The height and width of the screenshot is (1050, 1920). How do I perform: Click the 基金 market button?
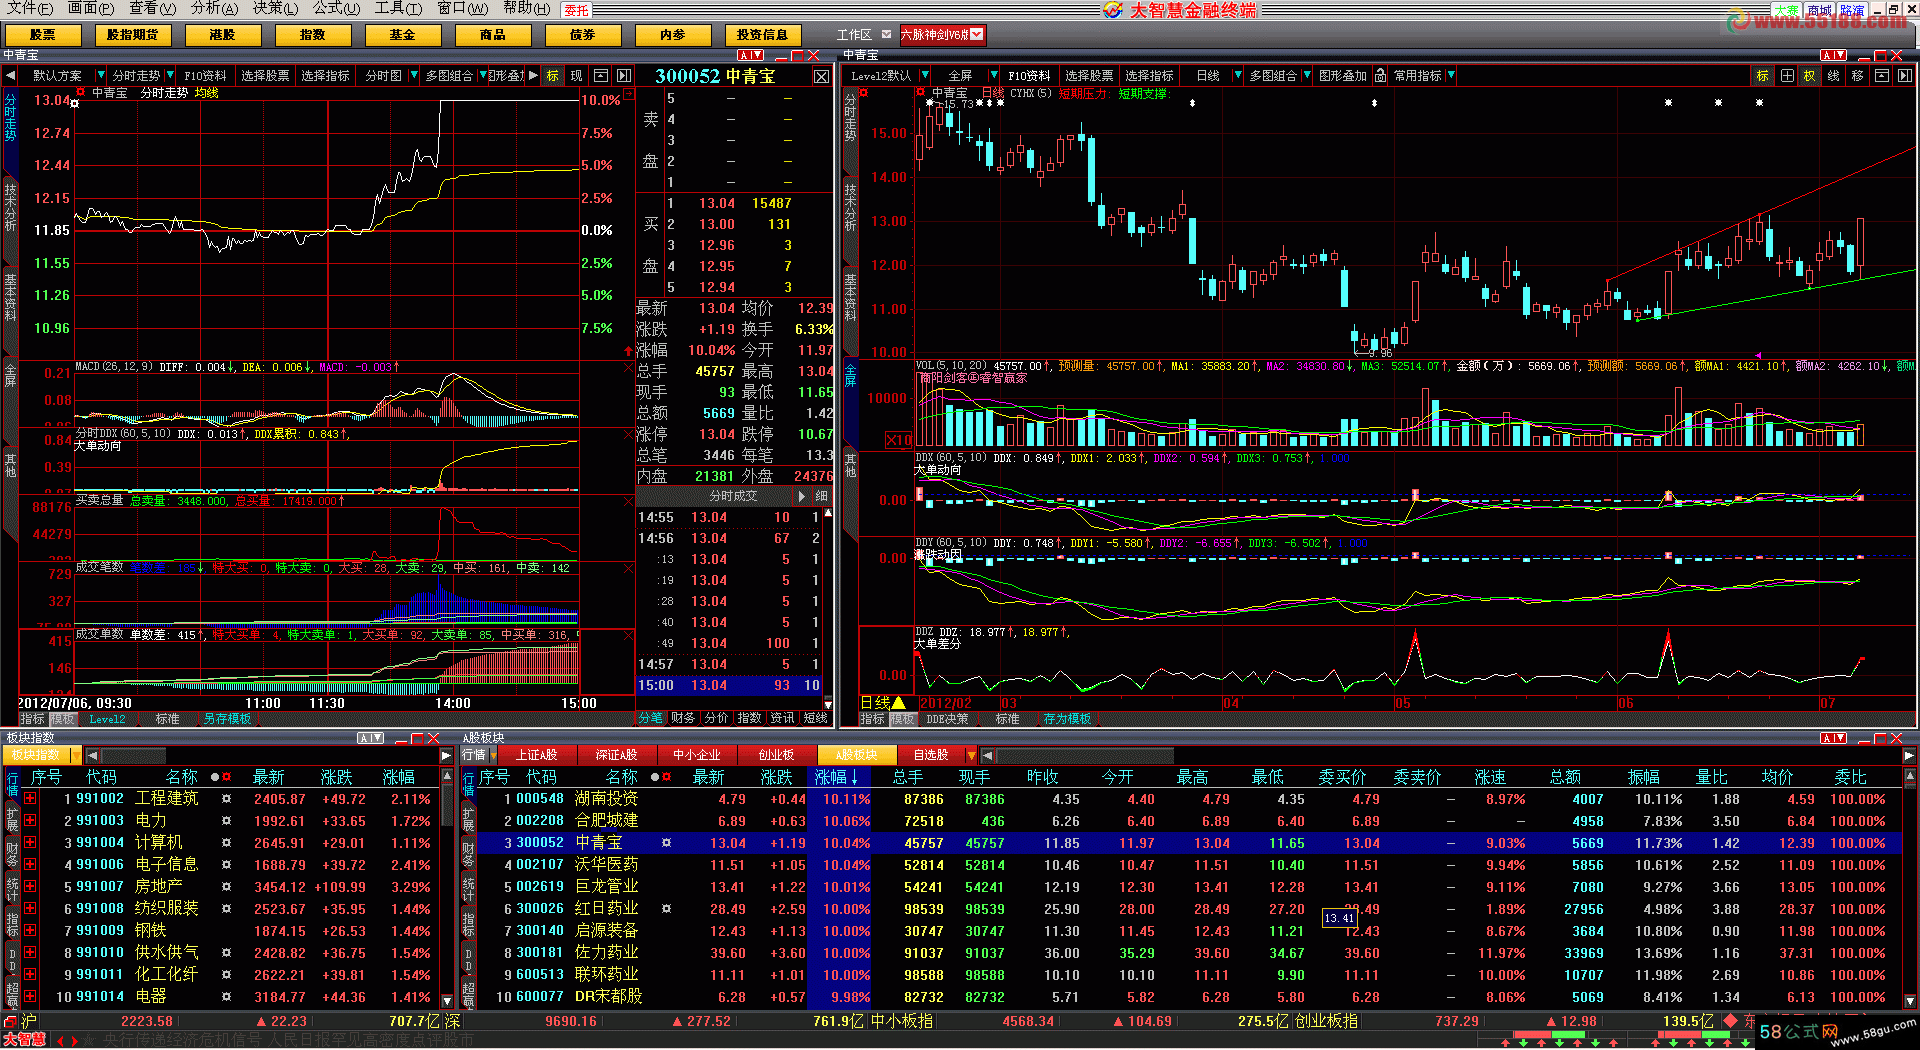pyautogui.click(x=402, y=35)
